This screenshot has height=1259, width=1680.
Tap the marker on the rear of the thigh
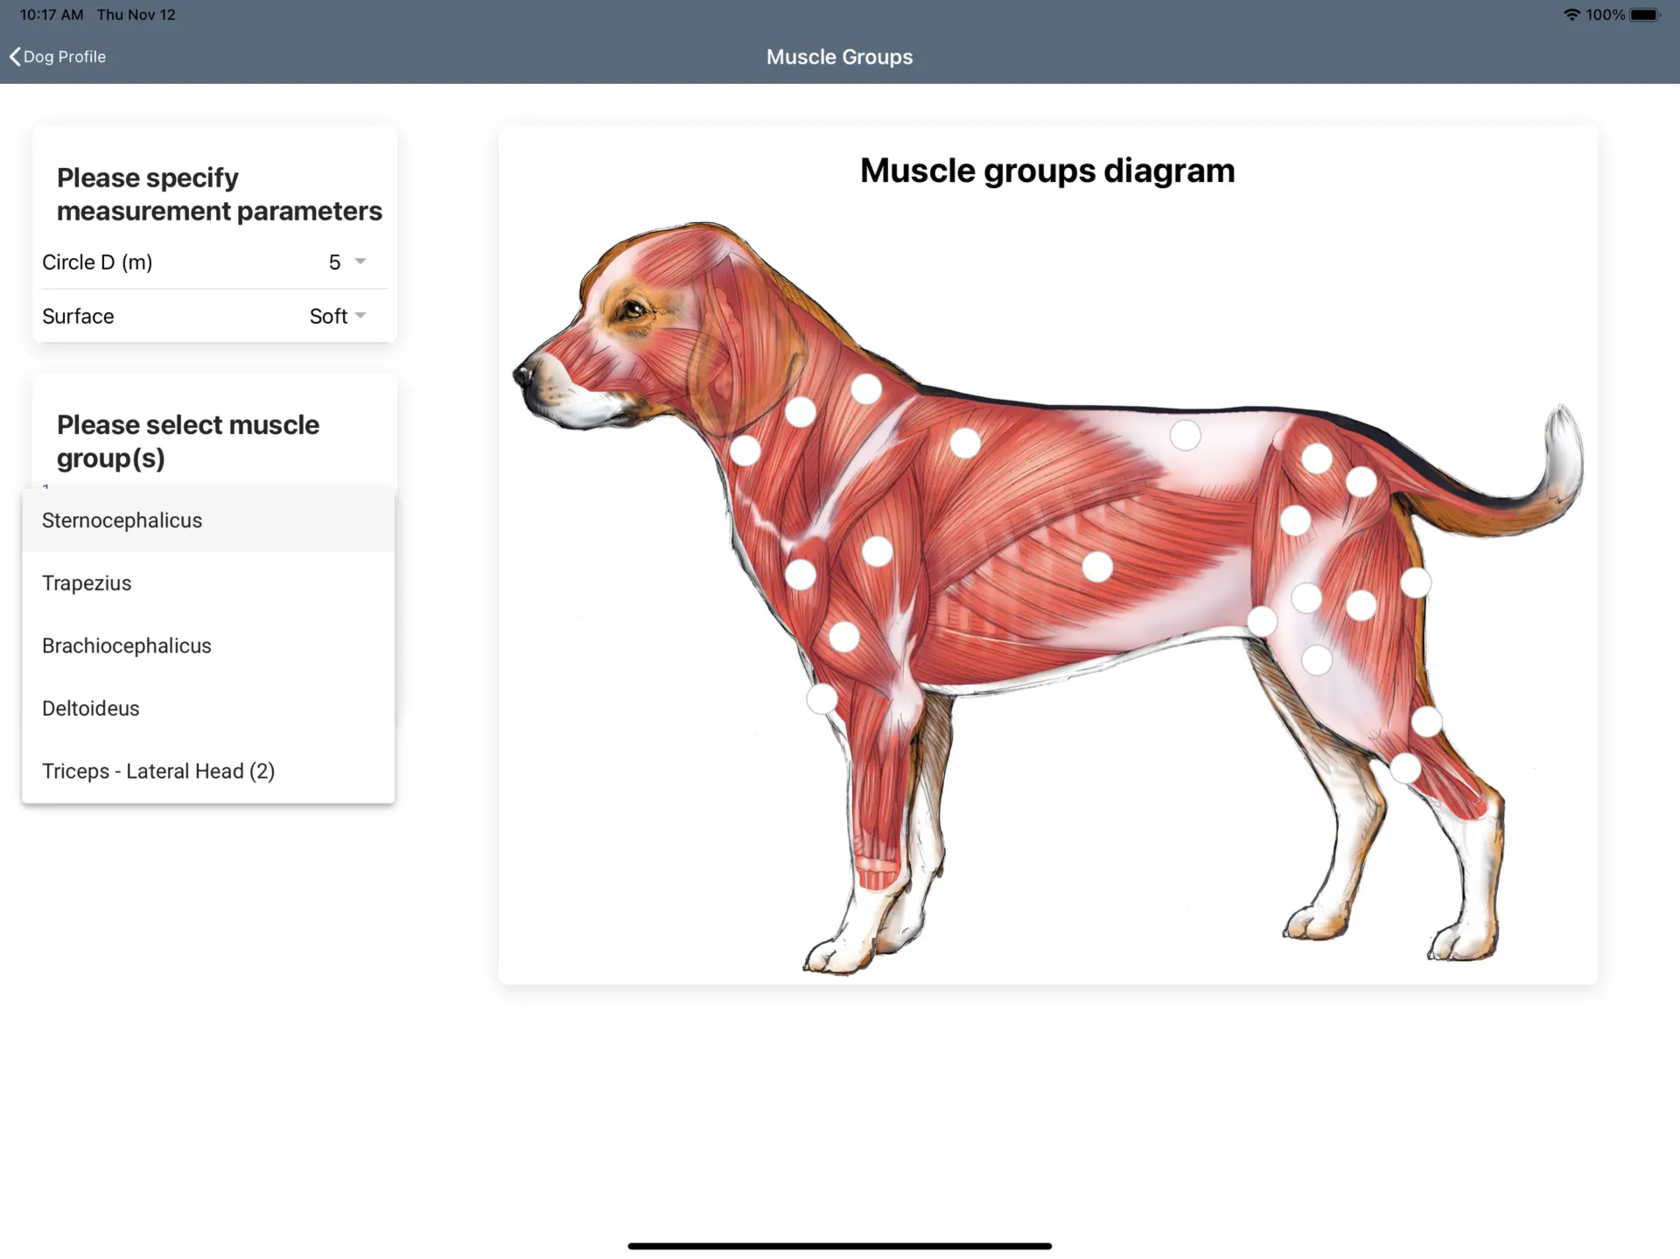coord(1415,583)
